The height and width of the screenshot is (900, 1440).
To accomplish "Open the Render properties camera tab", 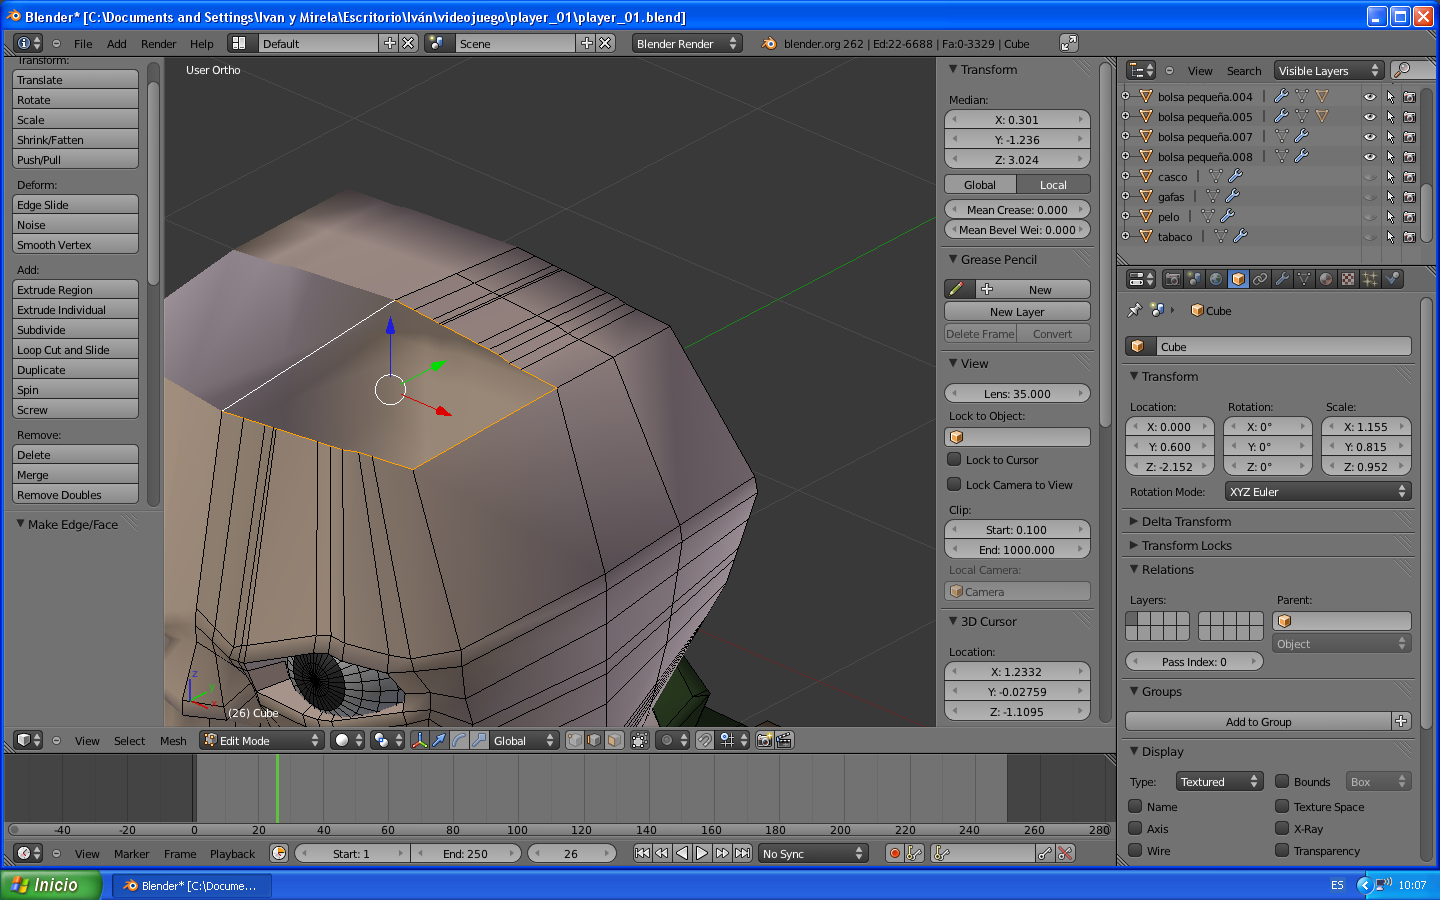I will [x=1172, y=280].
